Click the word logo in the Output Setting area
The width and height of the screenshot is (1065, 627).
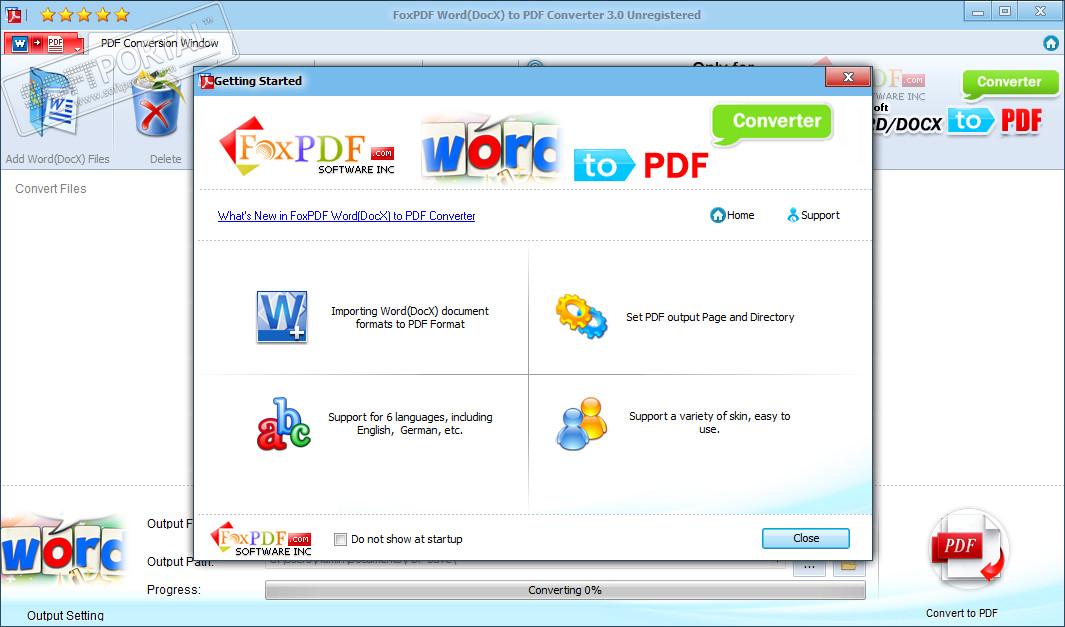point(62,552)
